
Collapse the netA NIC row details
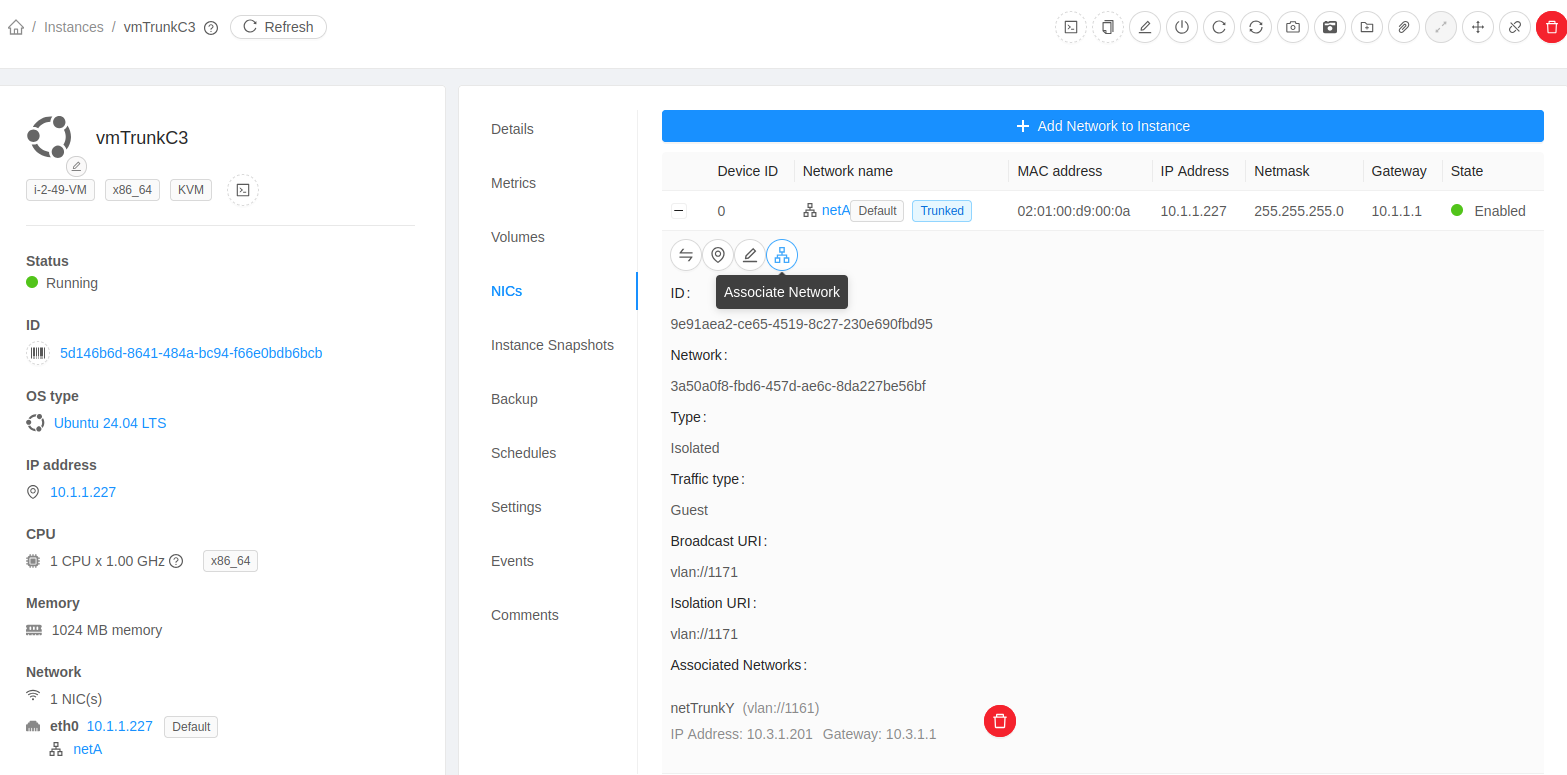click(x=679, y=211)
